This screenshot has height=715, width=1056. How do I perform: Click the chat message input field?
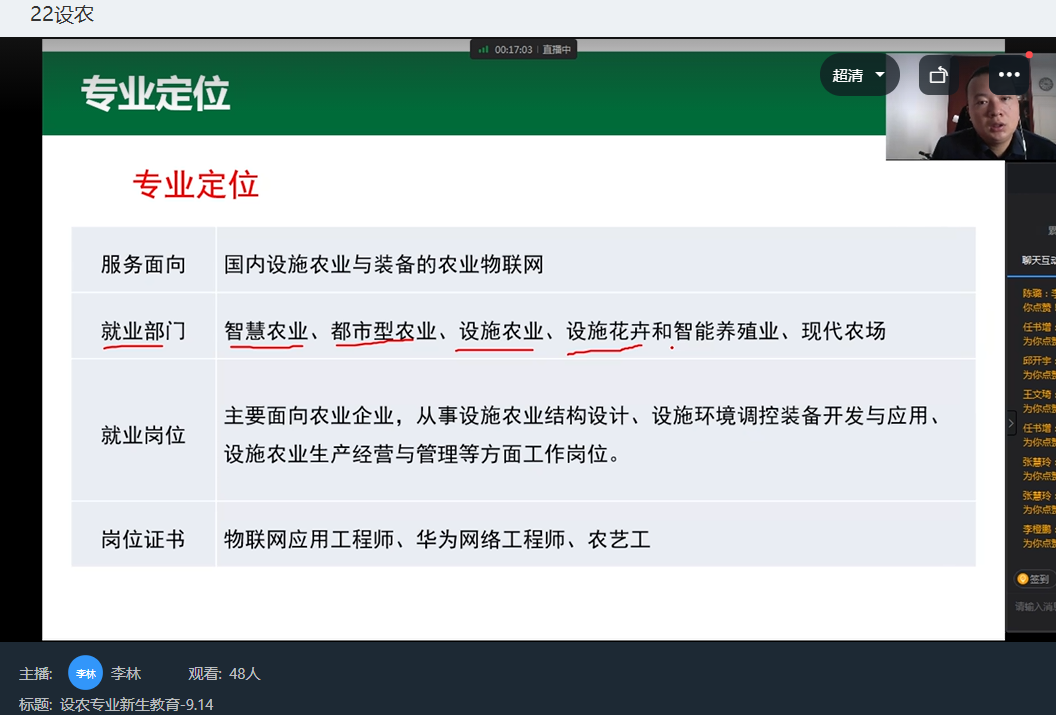coord(1035,607)
